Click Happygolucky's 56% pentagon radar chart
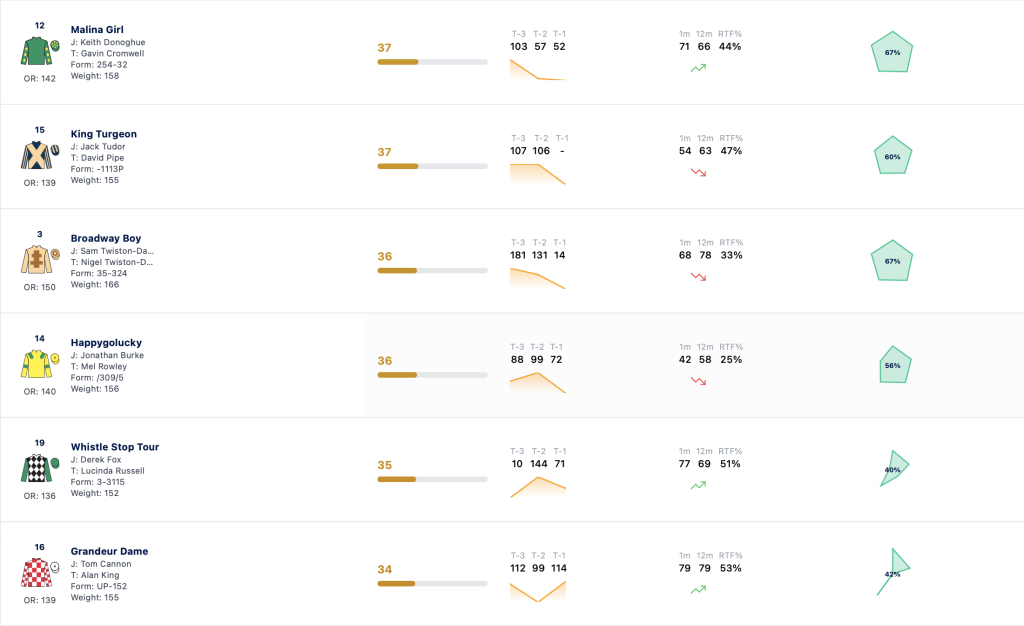 893,365
